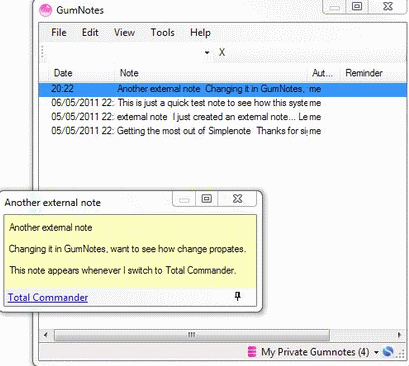Close the Another external note popup

tap(237, 199)
